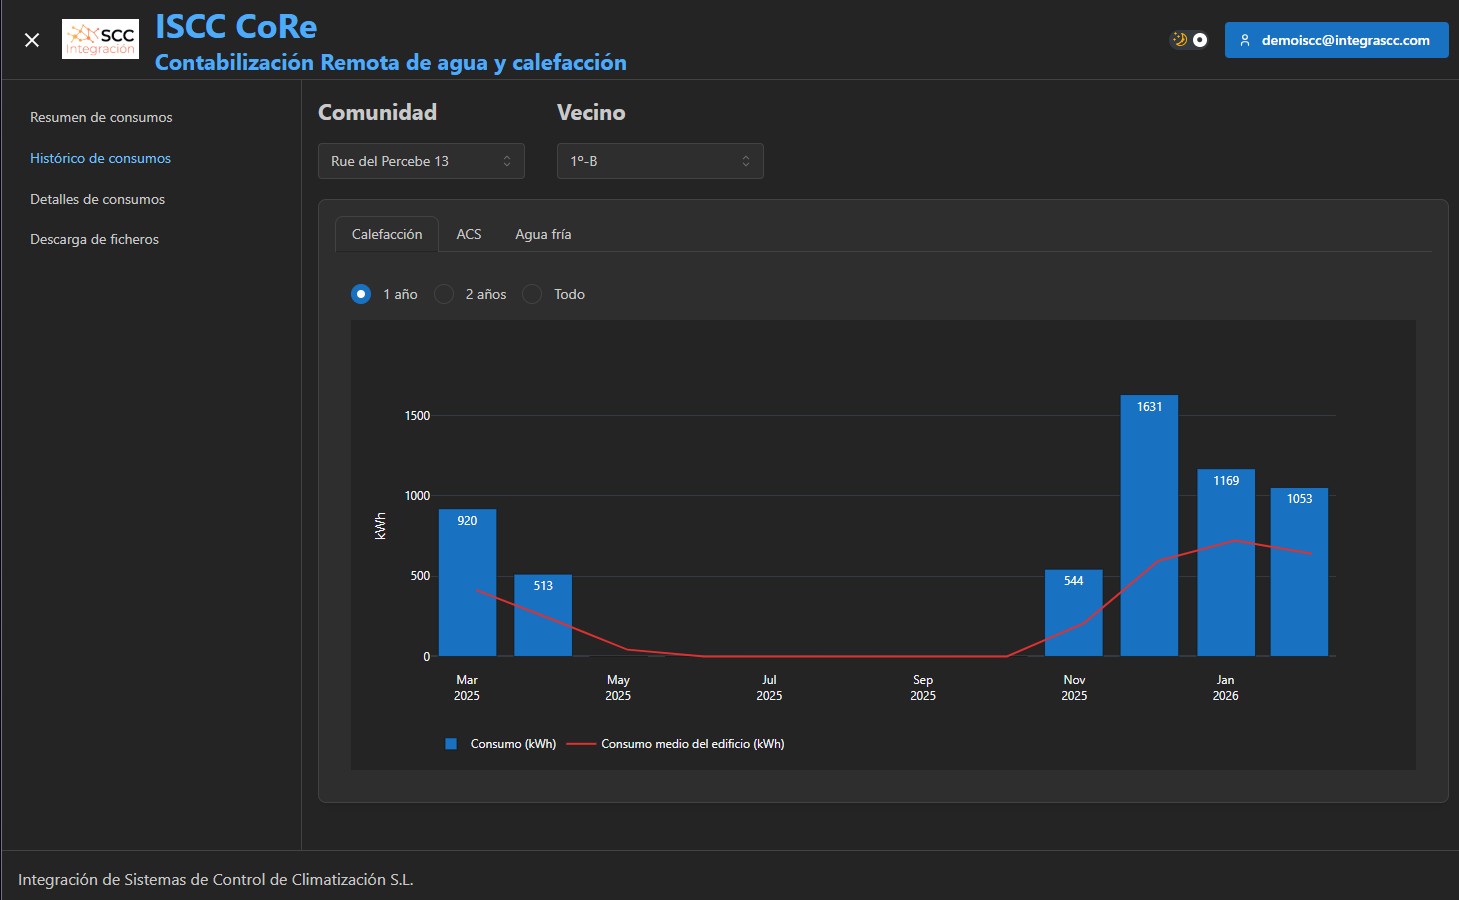Select the Calefacción tab
The image size is (1459, 900).
pyautogui.click(x=387, y=234)
